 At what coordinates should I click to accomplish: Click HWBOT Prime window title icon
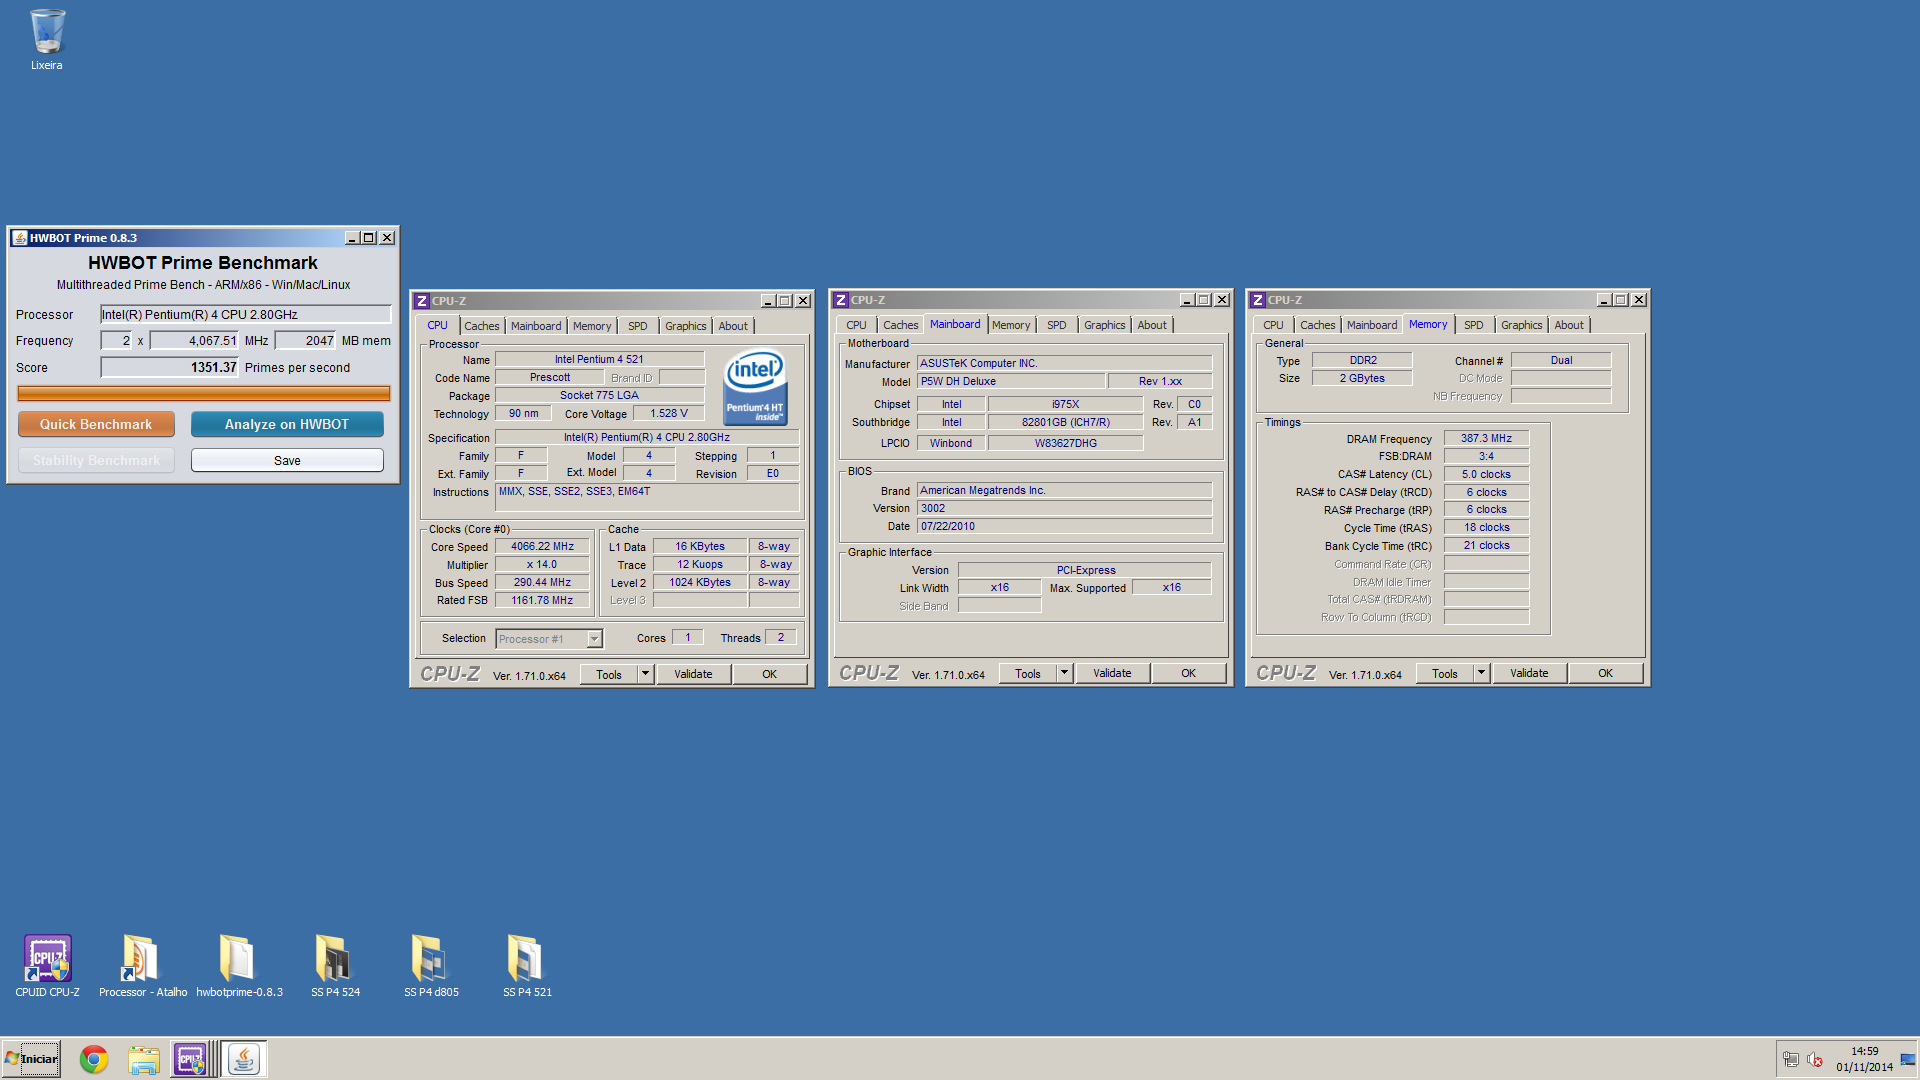(x=19, y=238)
